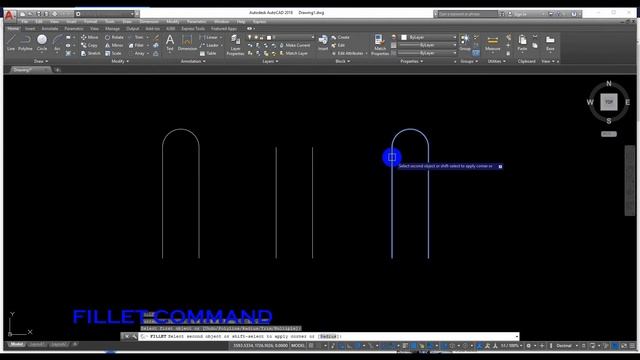Click the vertical navigation bar
This screenshot has height=360, width=640.
point(629,180)
